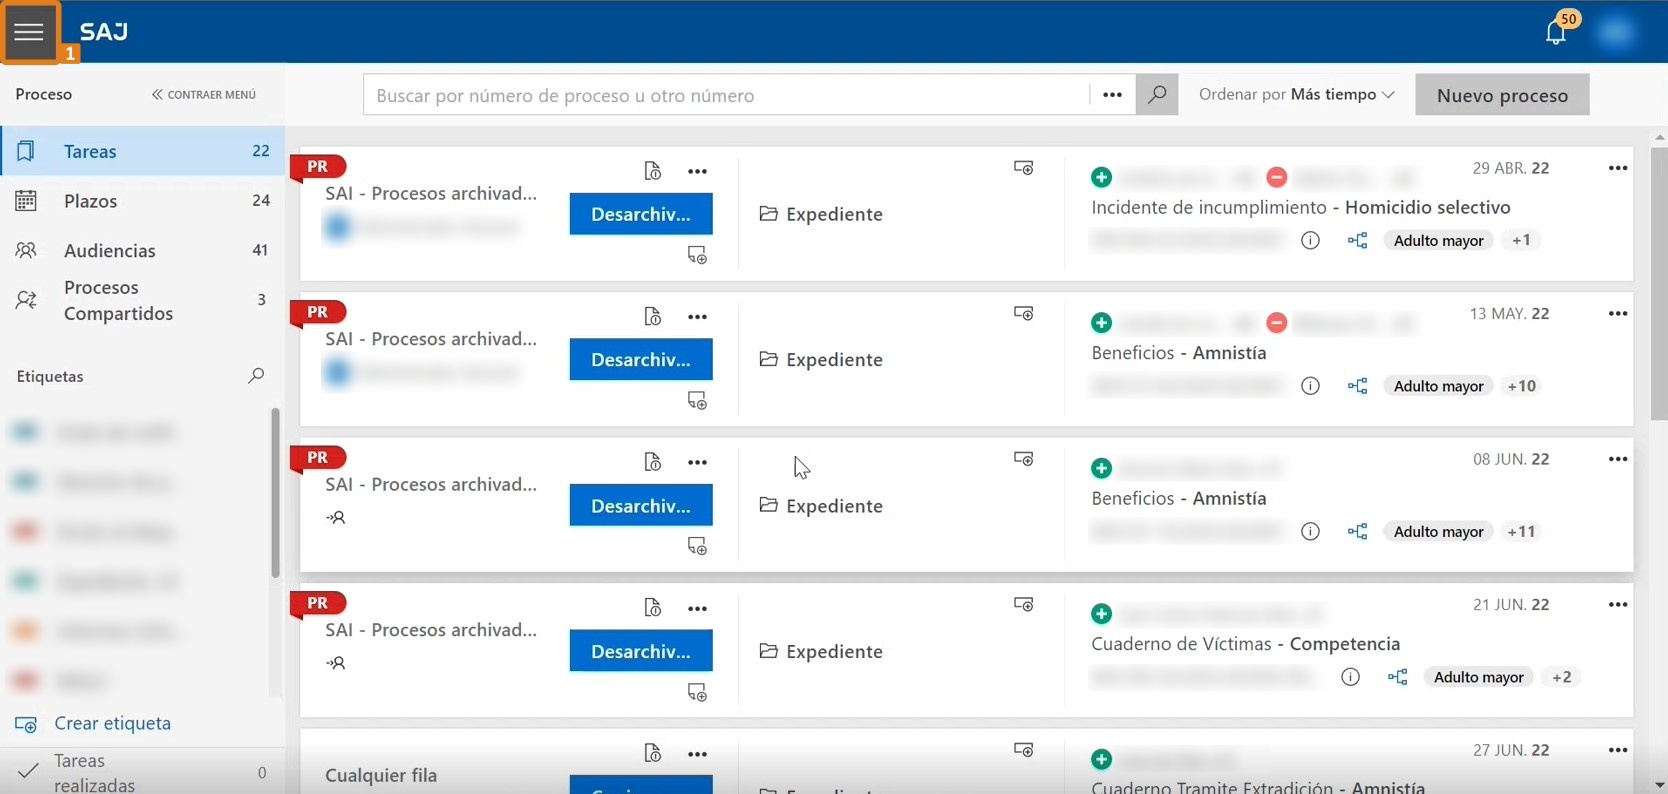Open Expediente in 13 MAY. row

[x=821, y=359]
